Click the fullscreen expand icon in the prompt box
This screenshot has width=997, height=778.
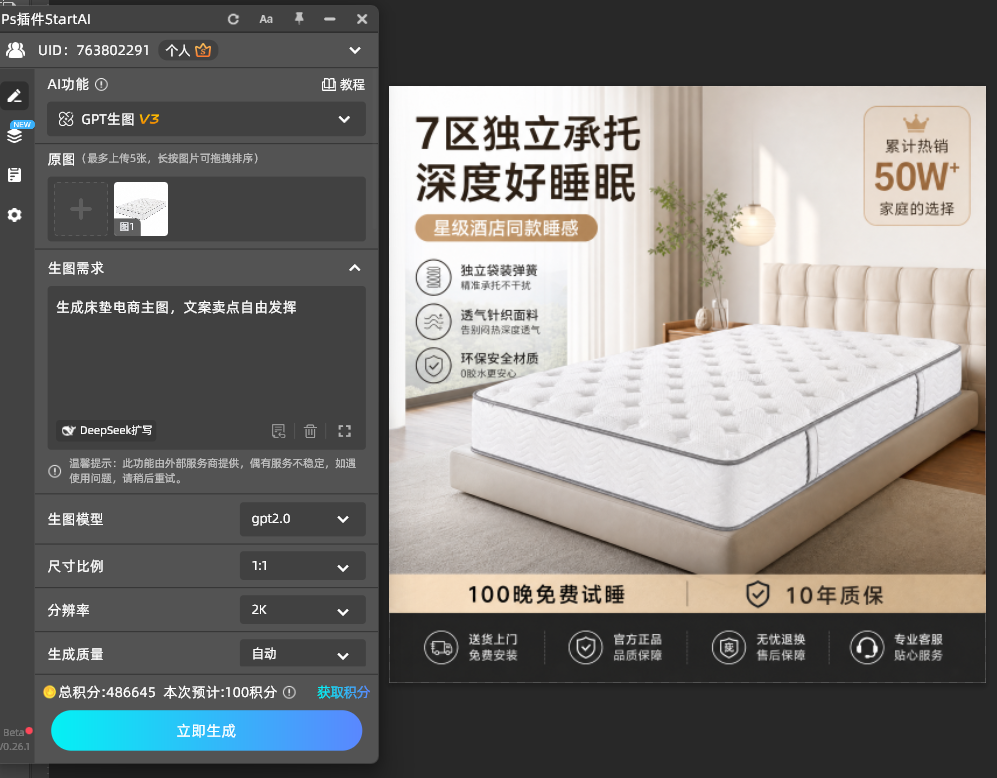tap(345, 431)
